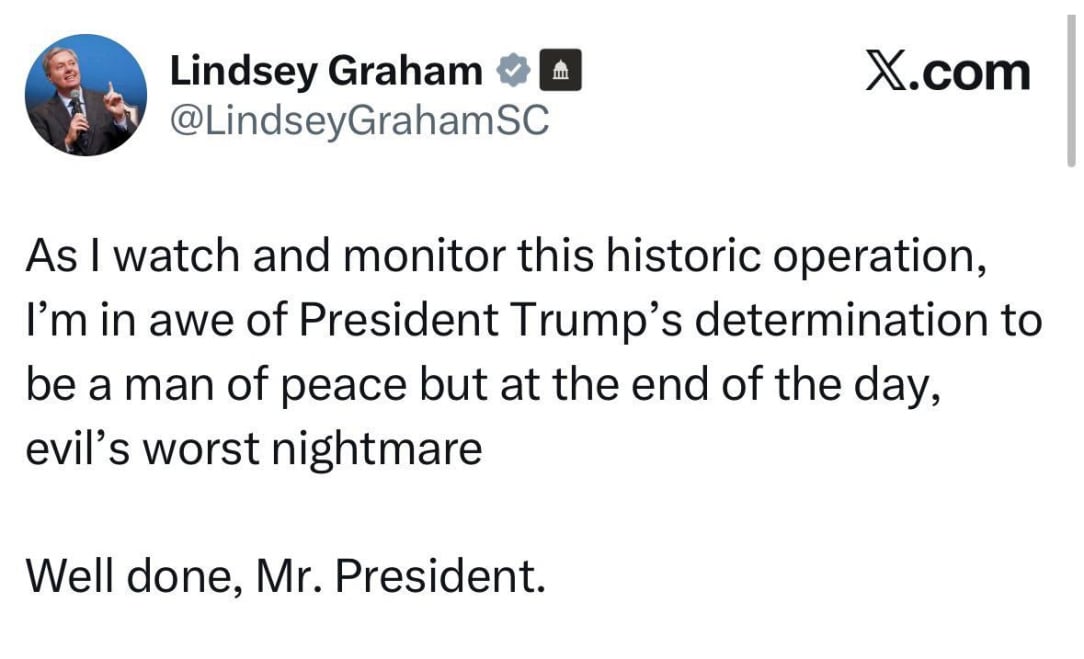
Task: Click the ".com" text of X.com label
Action: [969, 73]
